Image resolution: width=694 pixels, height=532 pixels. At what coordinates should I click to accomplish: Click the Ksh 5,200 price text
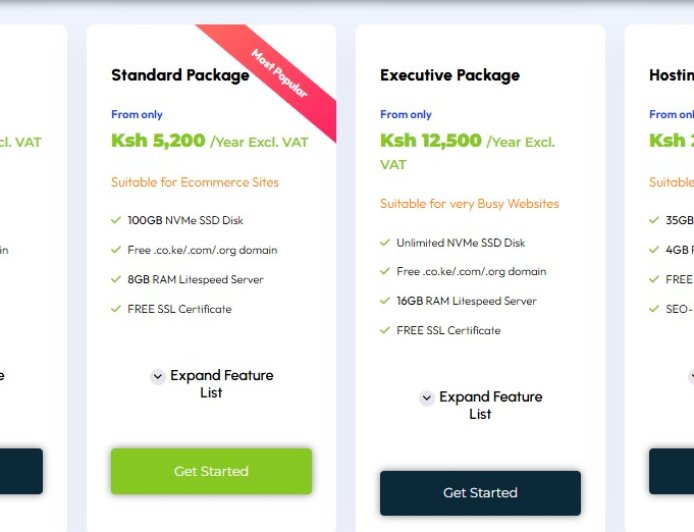(x=158, y=142)
